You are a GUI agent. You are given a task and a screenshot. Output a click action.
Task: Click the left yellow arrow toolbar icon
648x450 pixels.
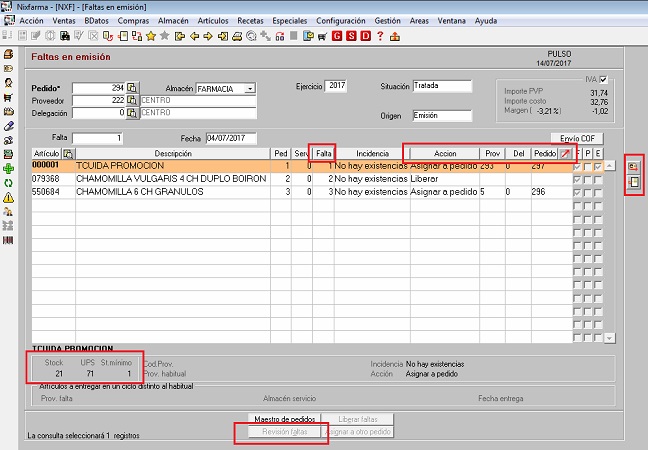pyautogui.click(x=194, y=36)
